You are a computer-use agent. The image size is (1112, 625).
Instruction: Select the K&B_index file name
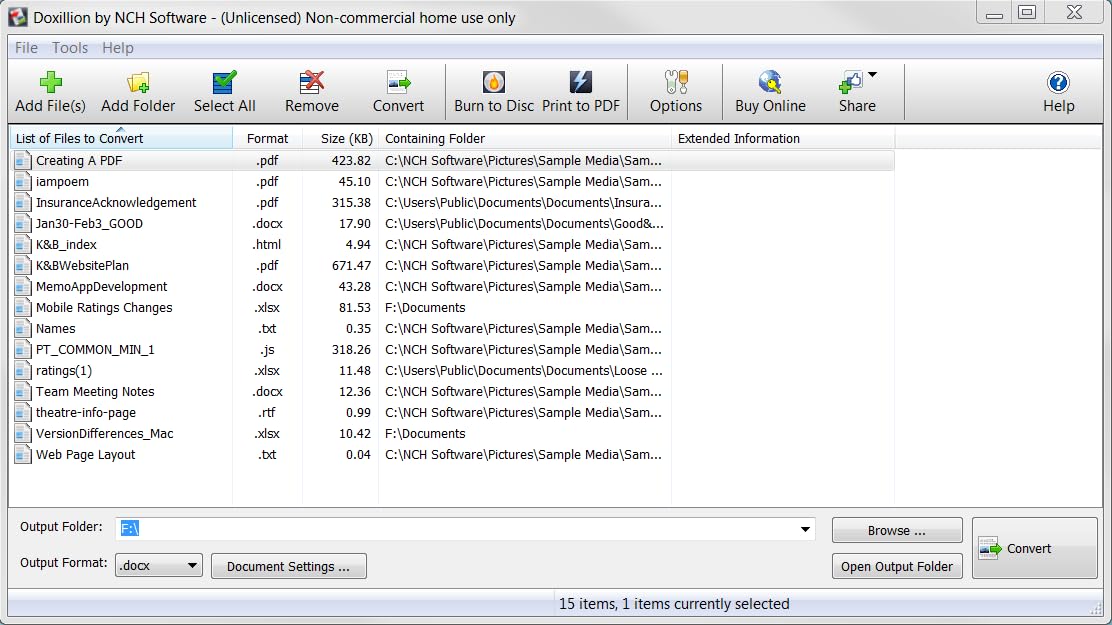(66, 245)
